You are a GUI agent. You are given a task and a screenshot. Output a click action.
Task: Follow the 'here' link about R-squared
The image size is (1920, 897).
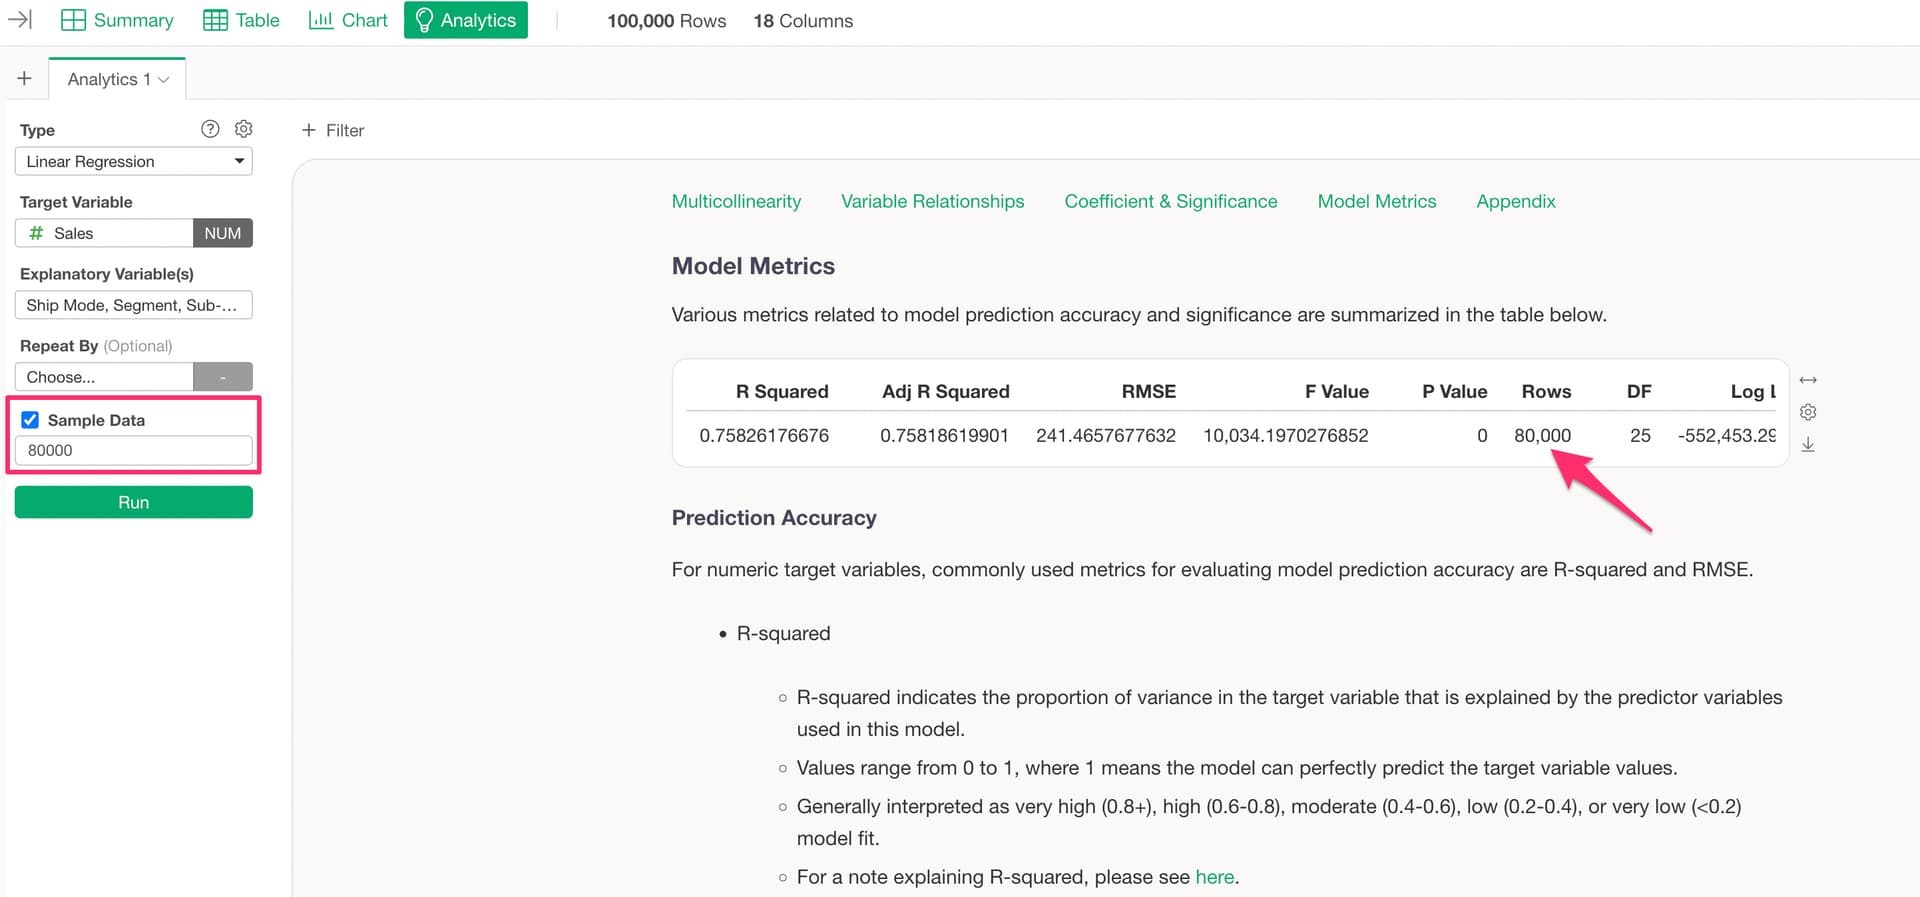(x=1214, y=877)
